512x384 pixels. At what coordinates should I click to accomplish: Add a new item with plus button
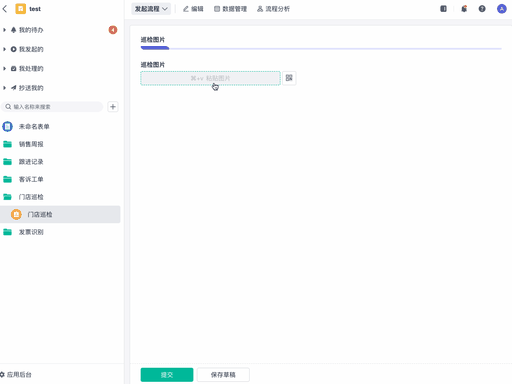point(113,107)
